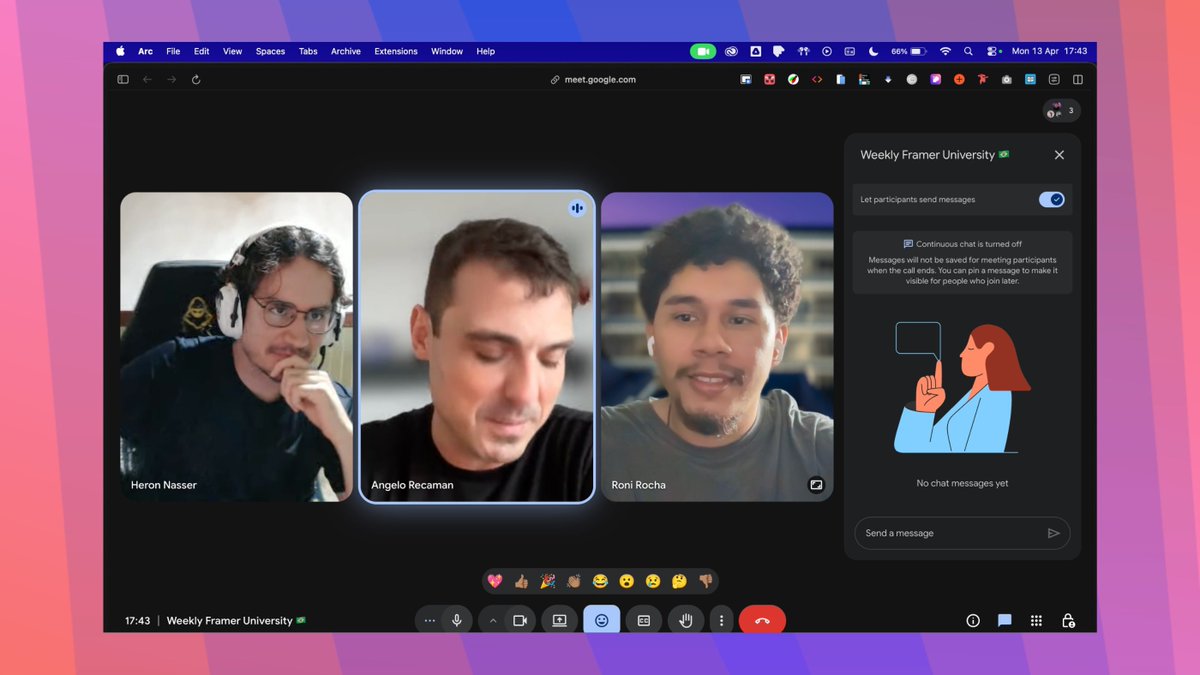Reload the meet.google.com page

(196, 80)
